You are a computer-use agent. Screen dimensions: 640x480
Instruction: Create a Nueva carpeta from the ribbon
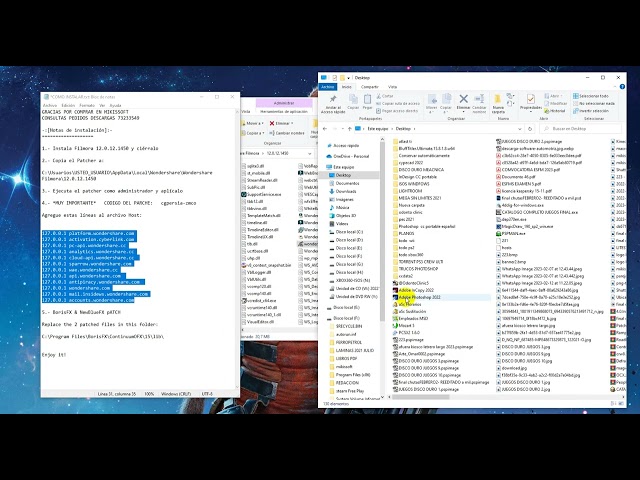(498, 103)
